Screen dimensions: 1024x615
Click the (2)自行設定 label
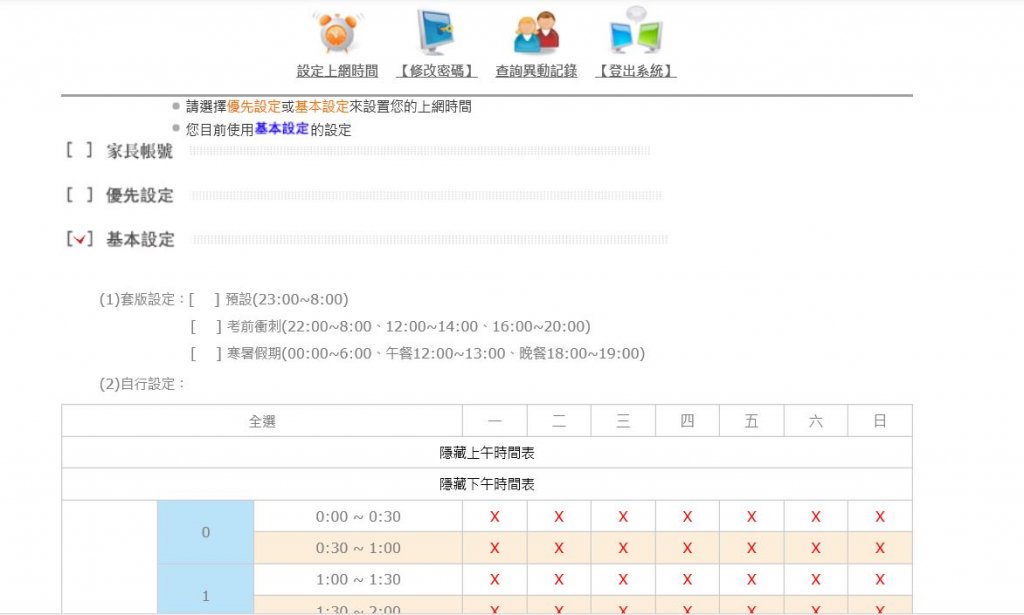pos(142,384)
